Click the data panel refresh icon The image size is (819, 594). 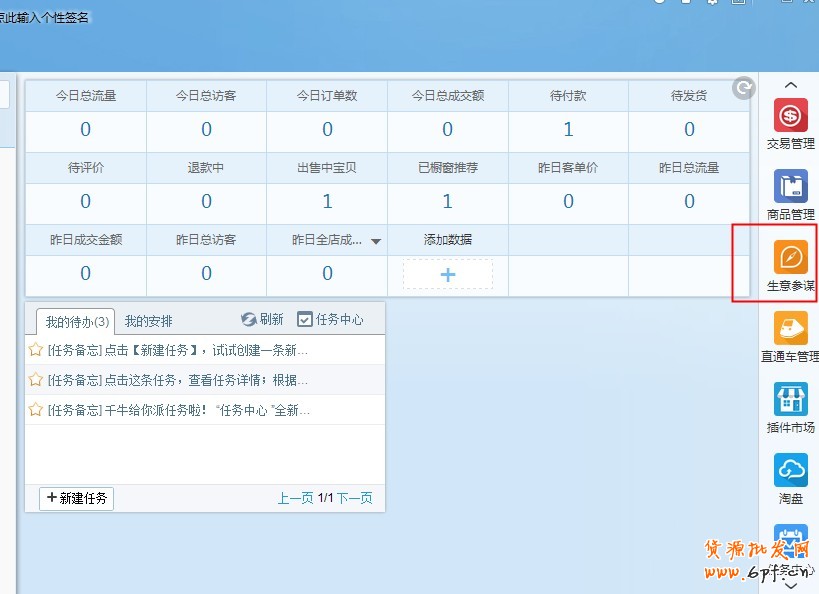coord(743,89)
